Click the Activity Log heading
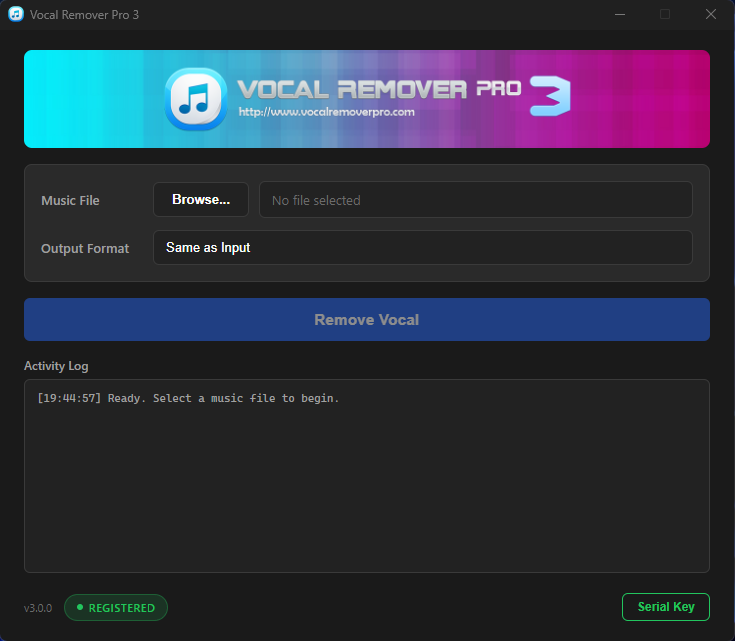The width and height of the screenshot is (735, 641). coord(56,366)
